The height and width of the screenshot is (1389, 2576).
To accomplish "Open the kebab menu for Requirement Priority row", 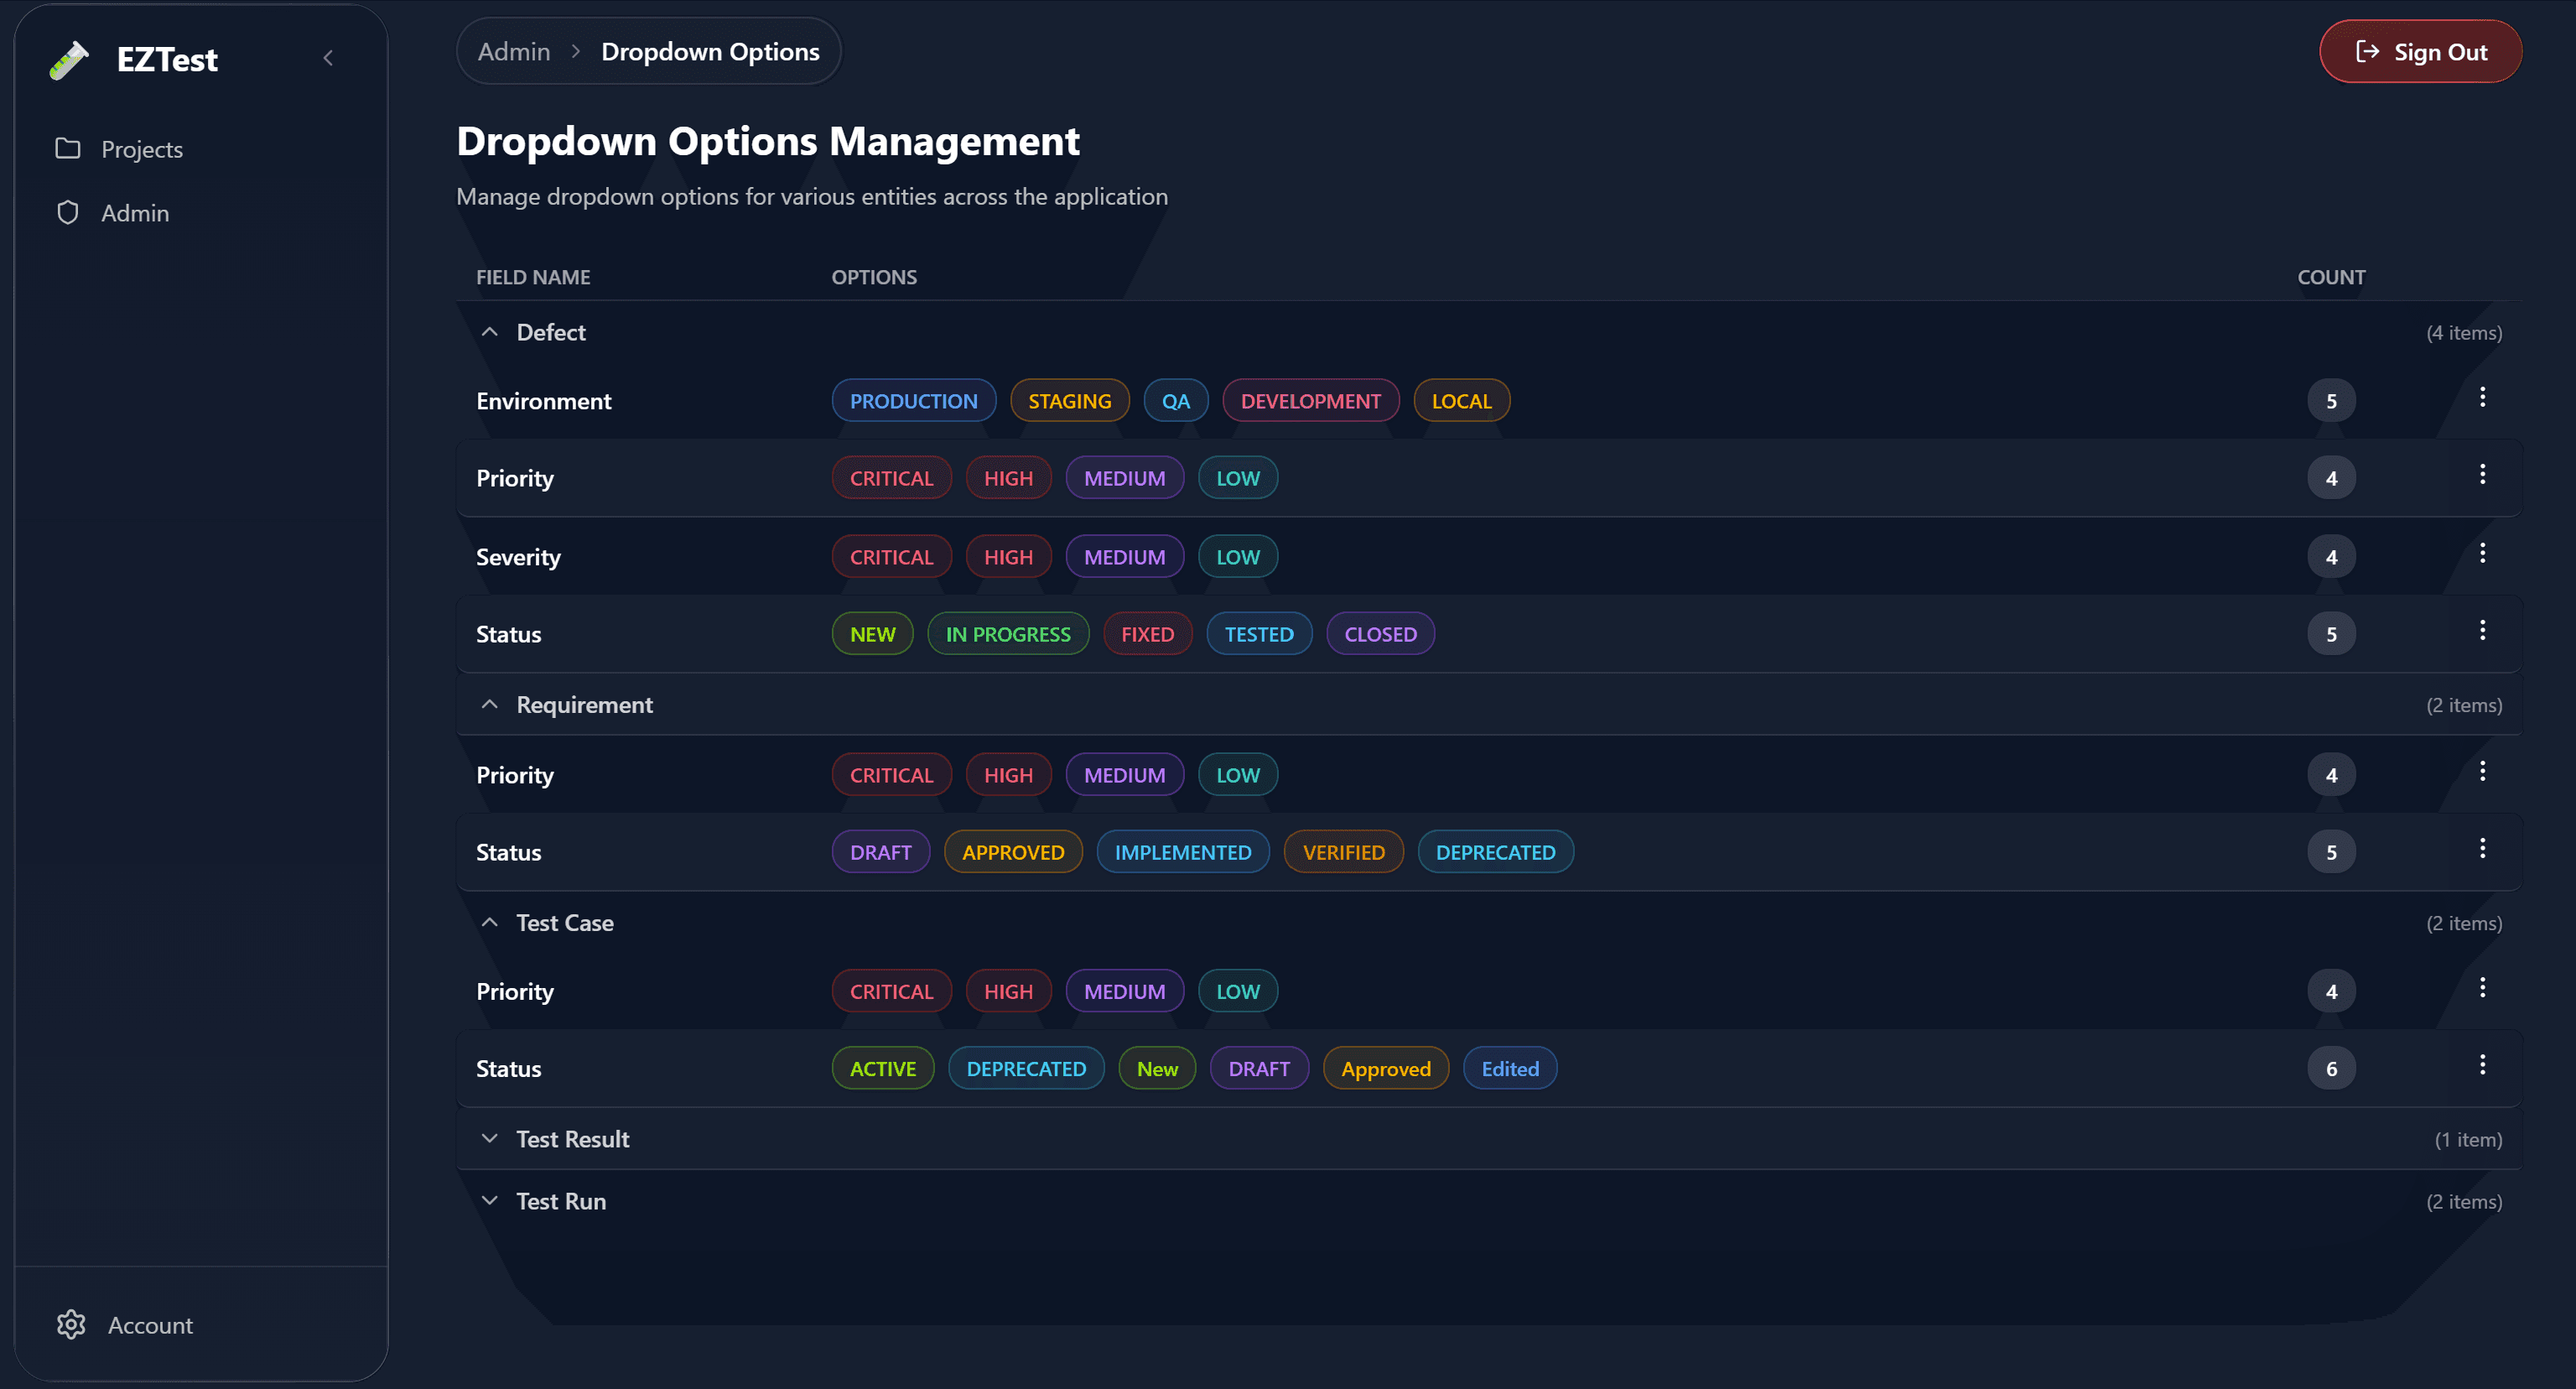I will pyautogui.click(x=2483, y=770).
